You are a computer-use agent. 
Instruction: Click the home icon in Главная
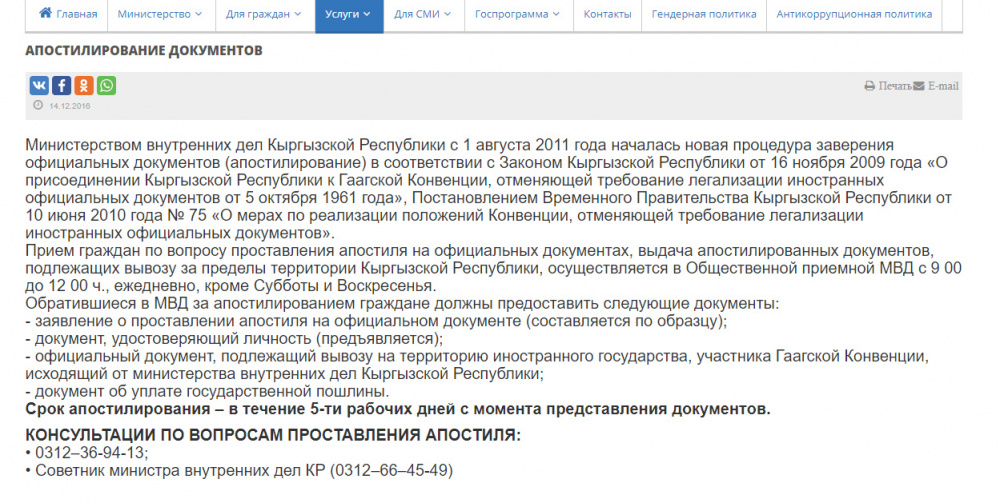pos(45,14)
